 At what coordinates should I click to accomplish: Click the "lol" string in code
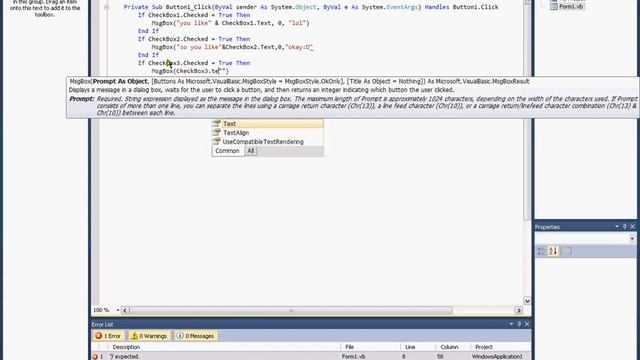coord(297,23)
